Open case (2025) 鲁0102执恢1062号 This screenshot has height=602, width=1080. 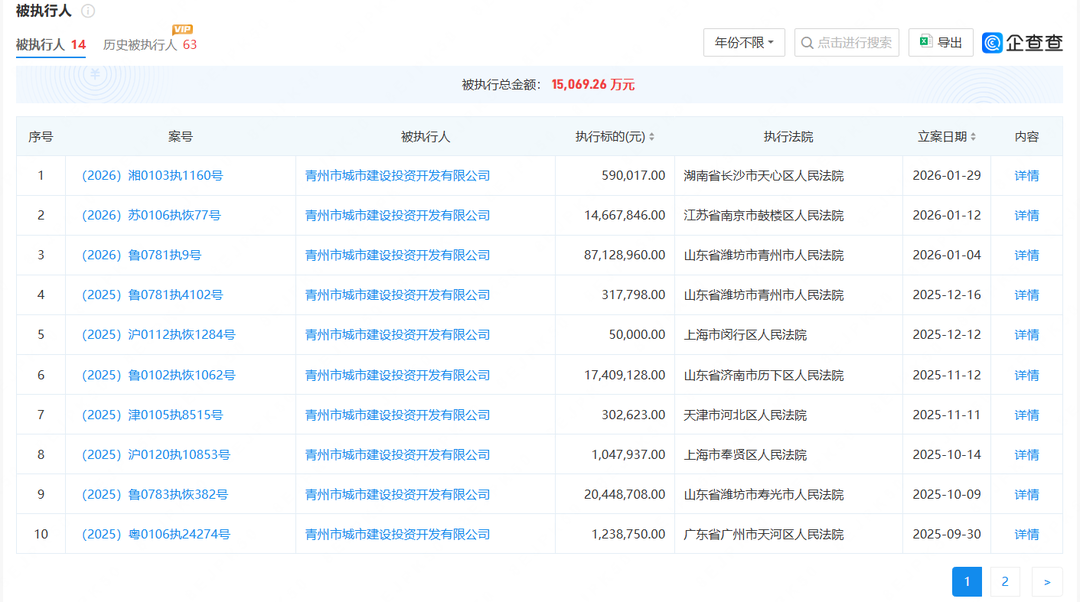pyautogui.click(x=158, y=375)
